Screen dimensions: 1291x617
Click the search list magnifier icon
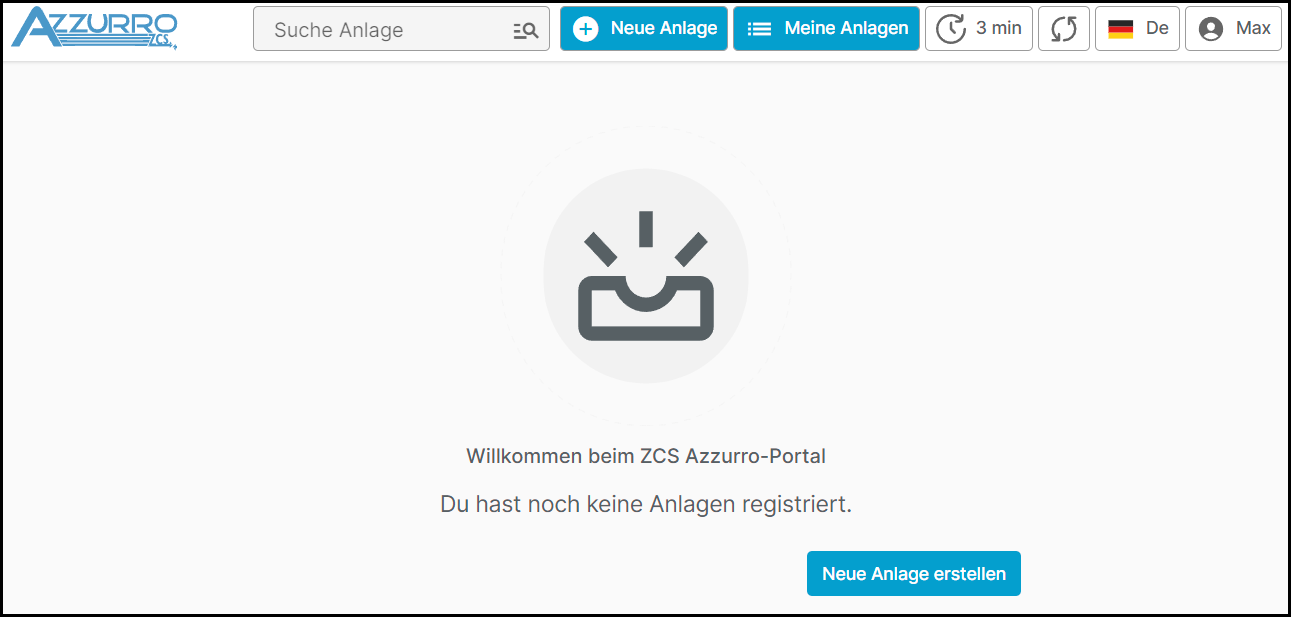pos(525,31)
